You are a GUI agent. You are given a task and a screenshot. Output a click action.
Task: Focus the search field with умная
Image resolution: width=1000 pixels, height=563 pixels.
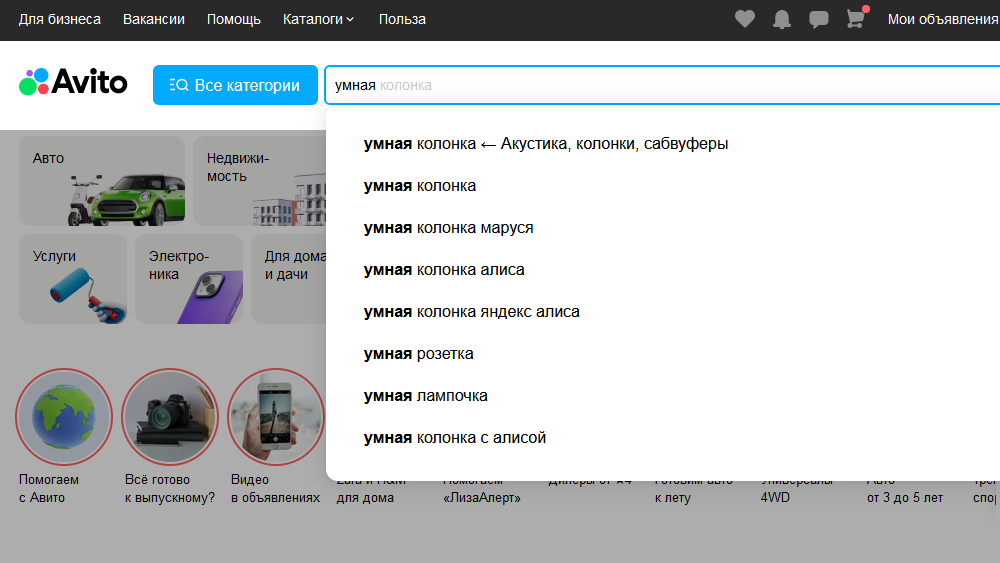pos(662,85)
